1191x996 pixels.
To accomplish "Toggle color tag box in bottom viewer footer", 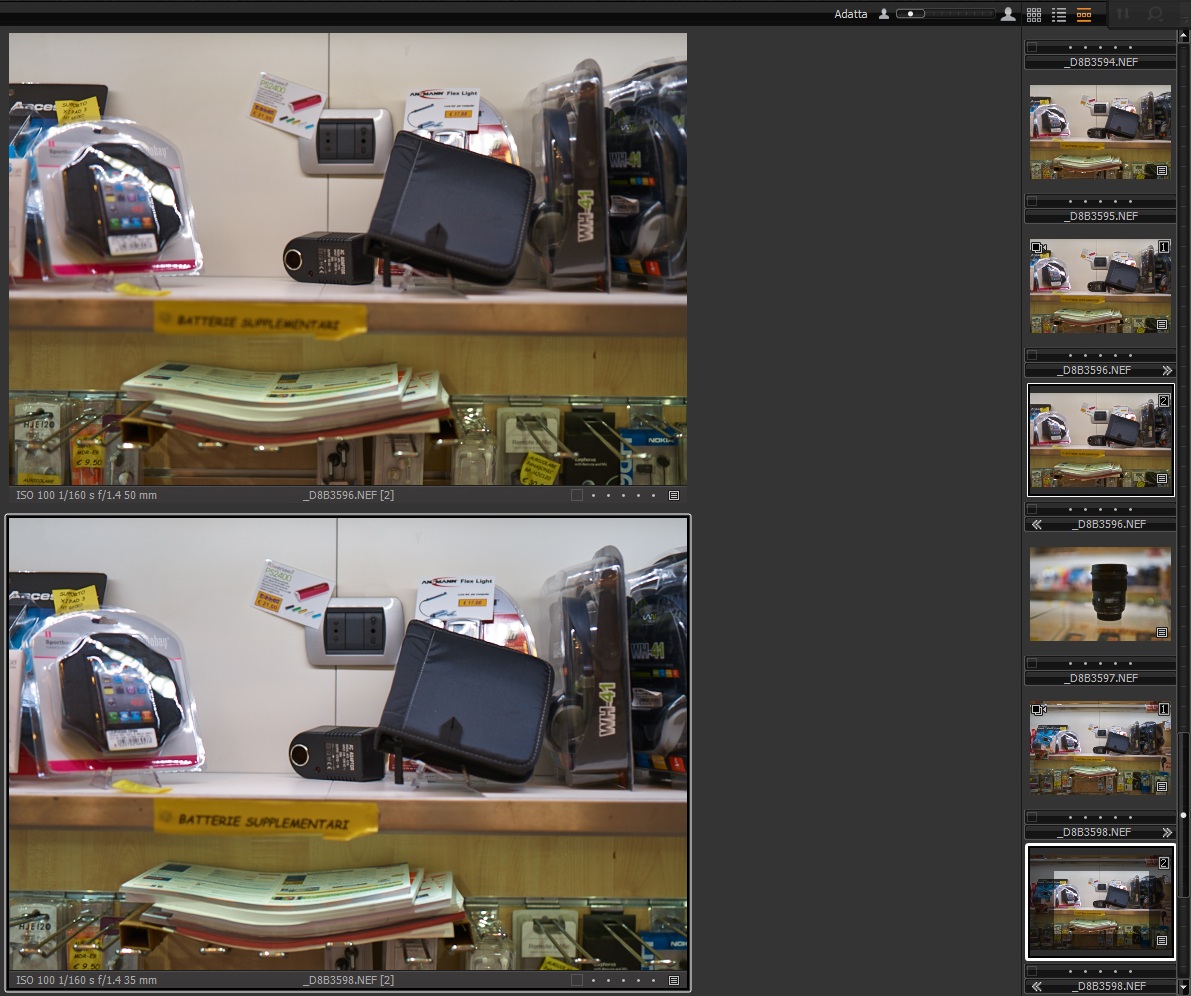I will 577,980.
